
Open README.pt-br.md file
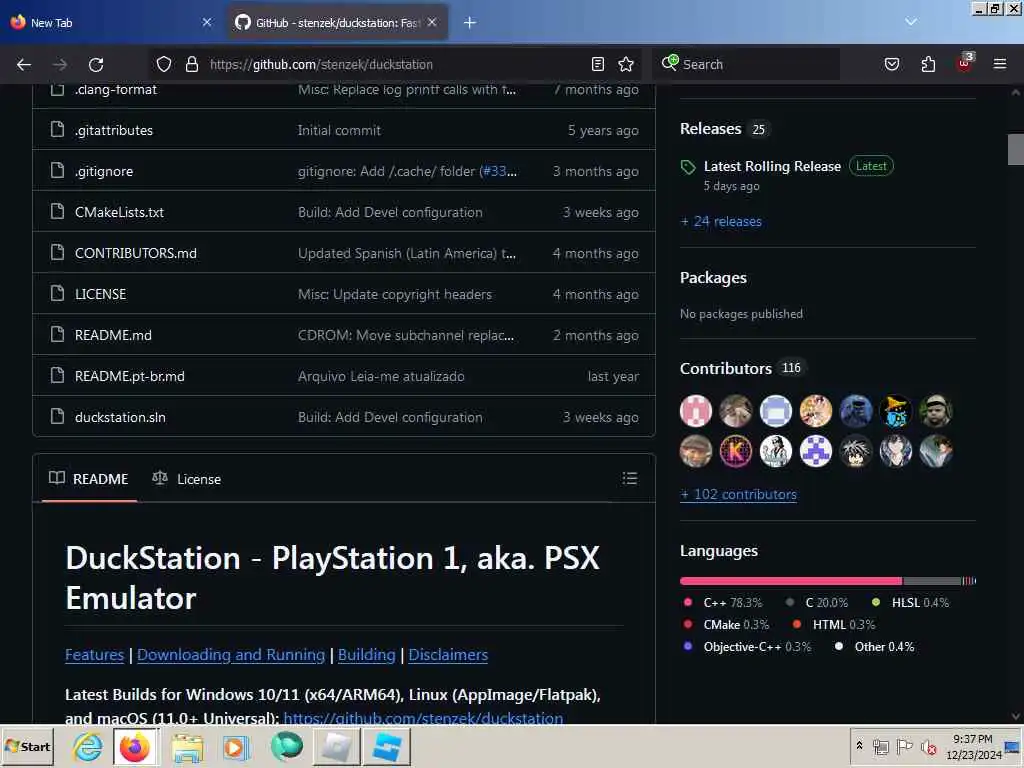click(129, 376)
